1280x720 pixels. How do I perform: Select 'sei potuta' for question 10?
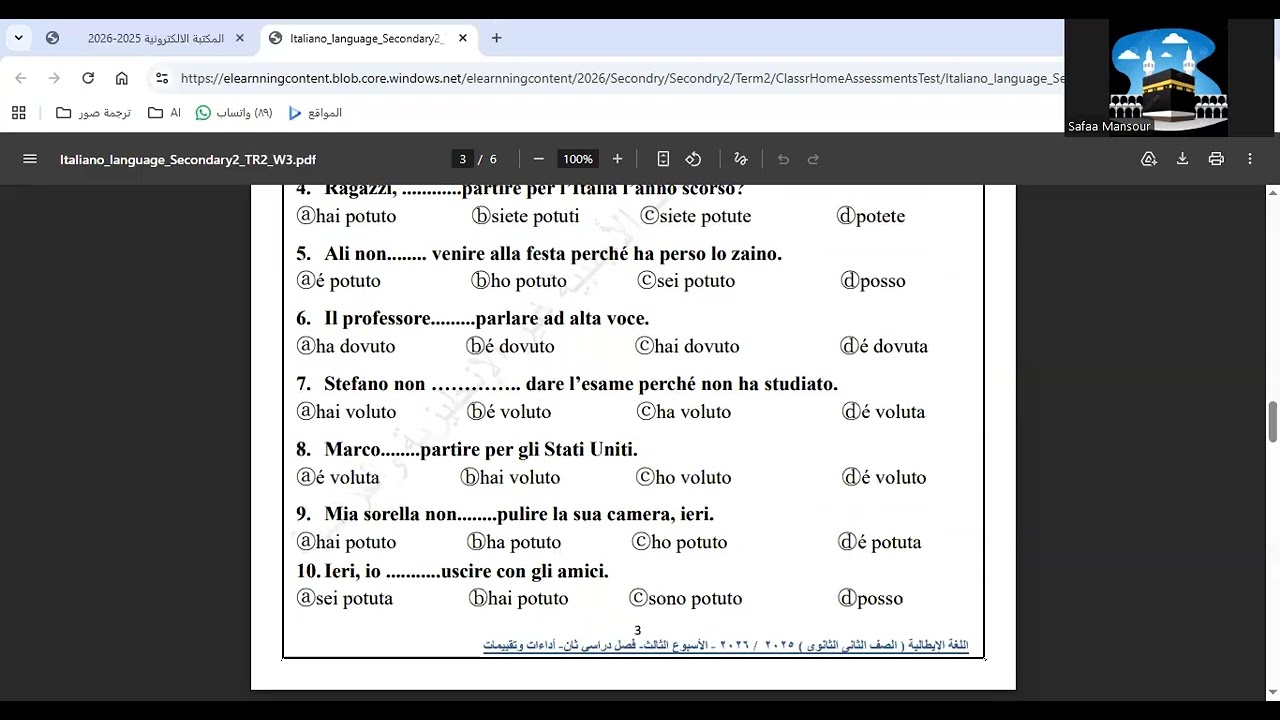click(345, 599)
